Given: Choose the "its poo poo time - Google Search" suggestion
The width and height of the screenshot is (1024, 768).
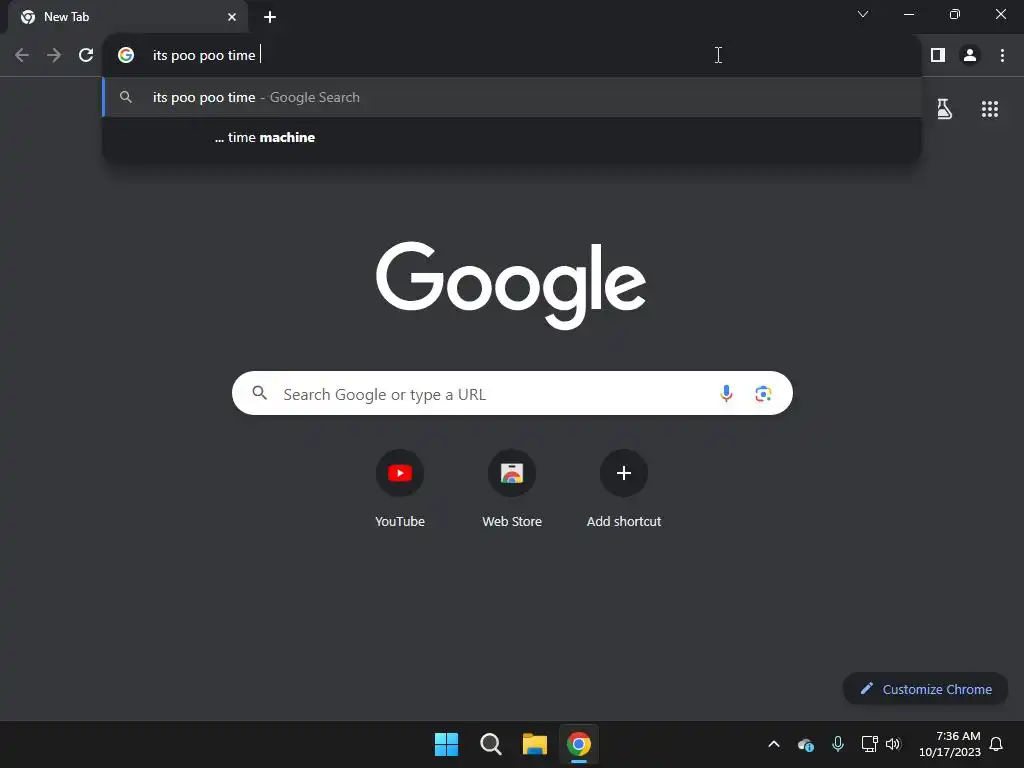Looking at the screenshot, I should point(512,97).
